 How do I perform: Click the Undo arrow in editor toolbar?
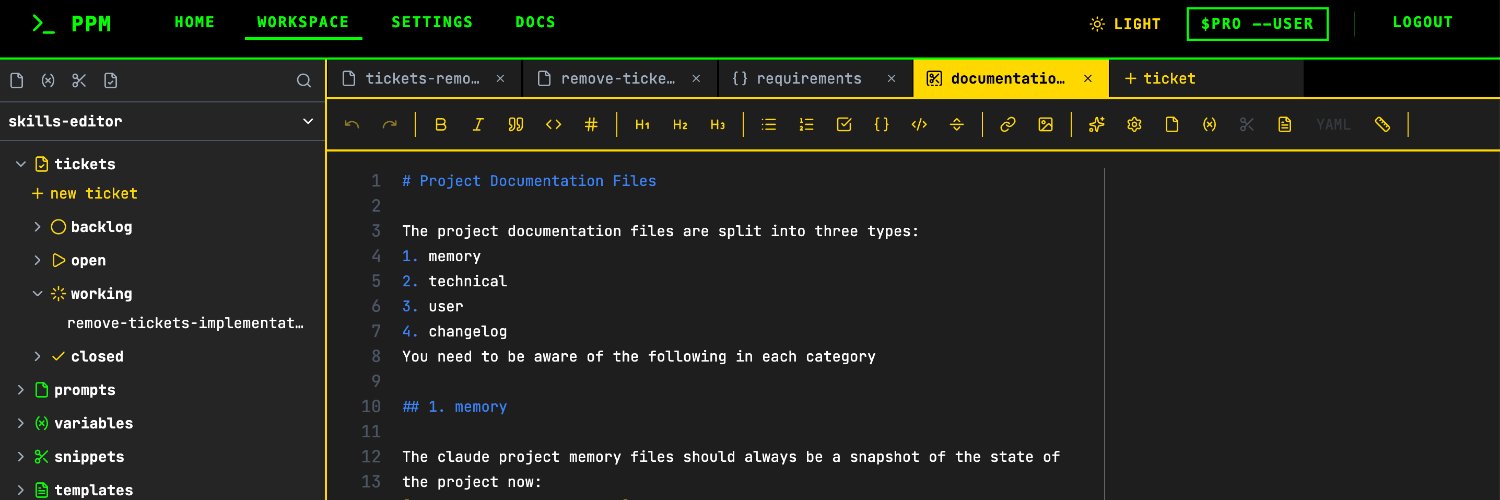[352, 125]
